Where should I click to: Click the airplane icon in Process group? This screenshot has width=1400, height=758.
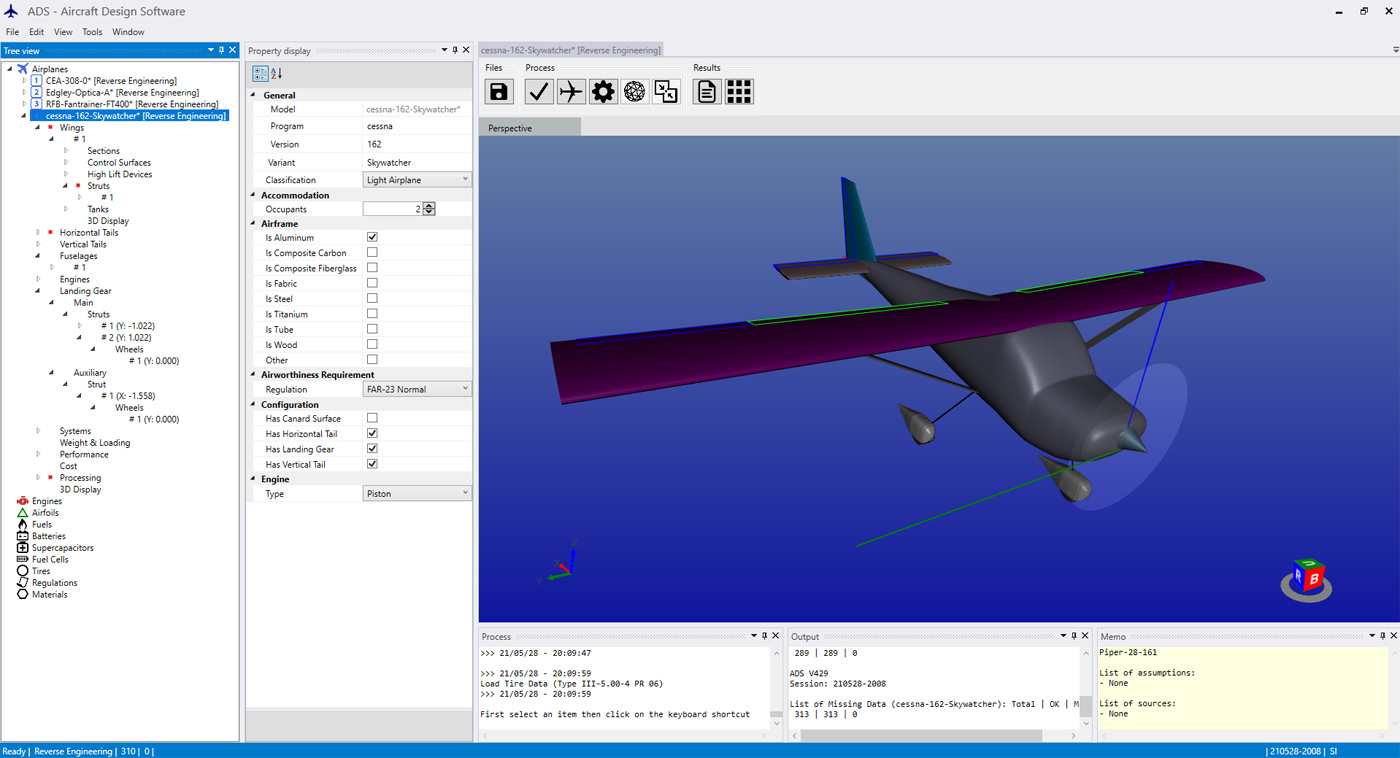(571, 92)
